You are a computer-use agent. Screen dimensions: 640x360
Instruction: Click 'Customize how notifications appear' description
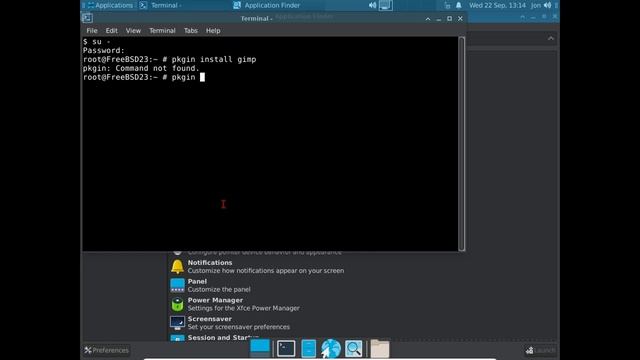[266, 271]
